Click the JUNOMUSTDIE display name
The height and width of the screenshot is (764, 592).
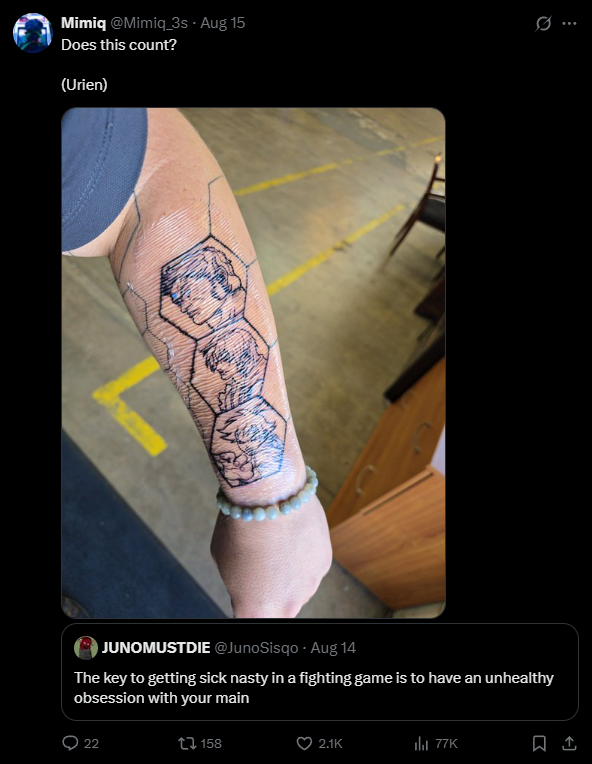pos(156,648)
